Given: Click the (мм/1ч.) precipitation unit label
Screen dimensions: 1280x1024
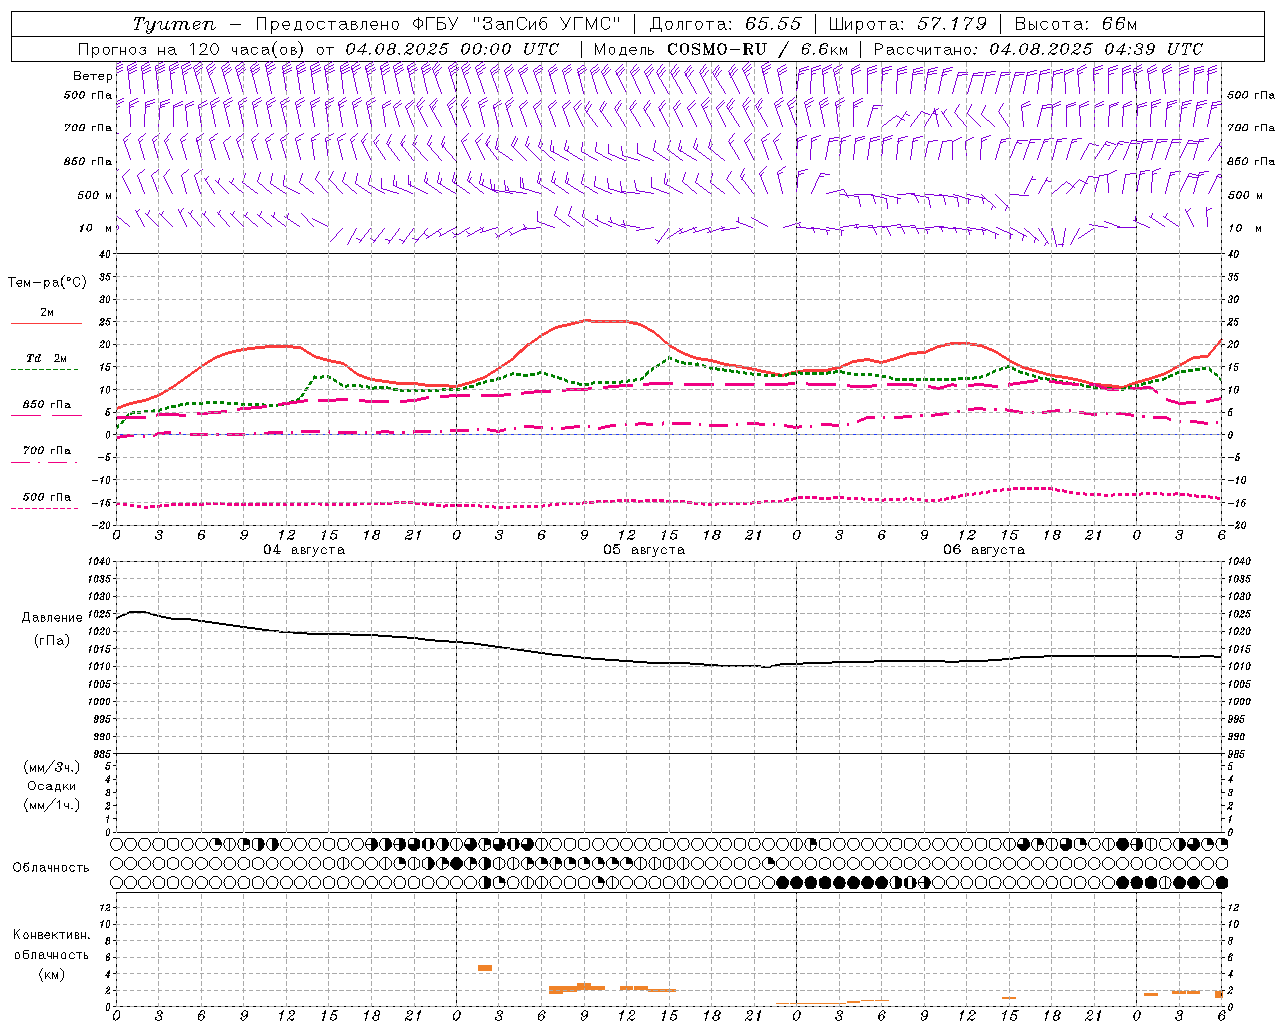Looking at the screenshot, I should point(52,805).
